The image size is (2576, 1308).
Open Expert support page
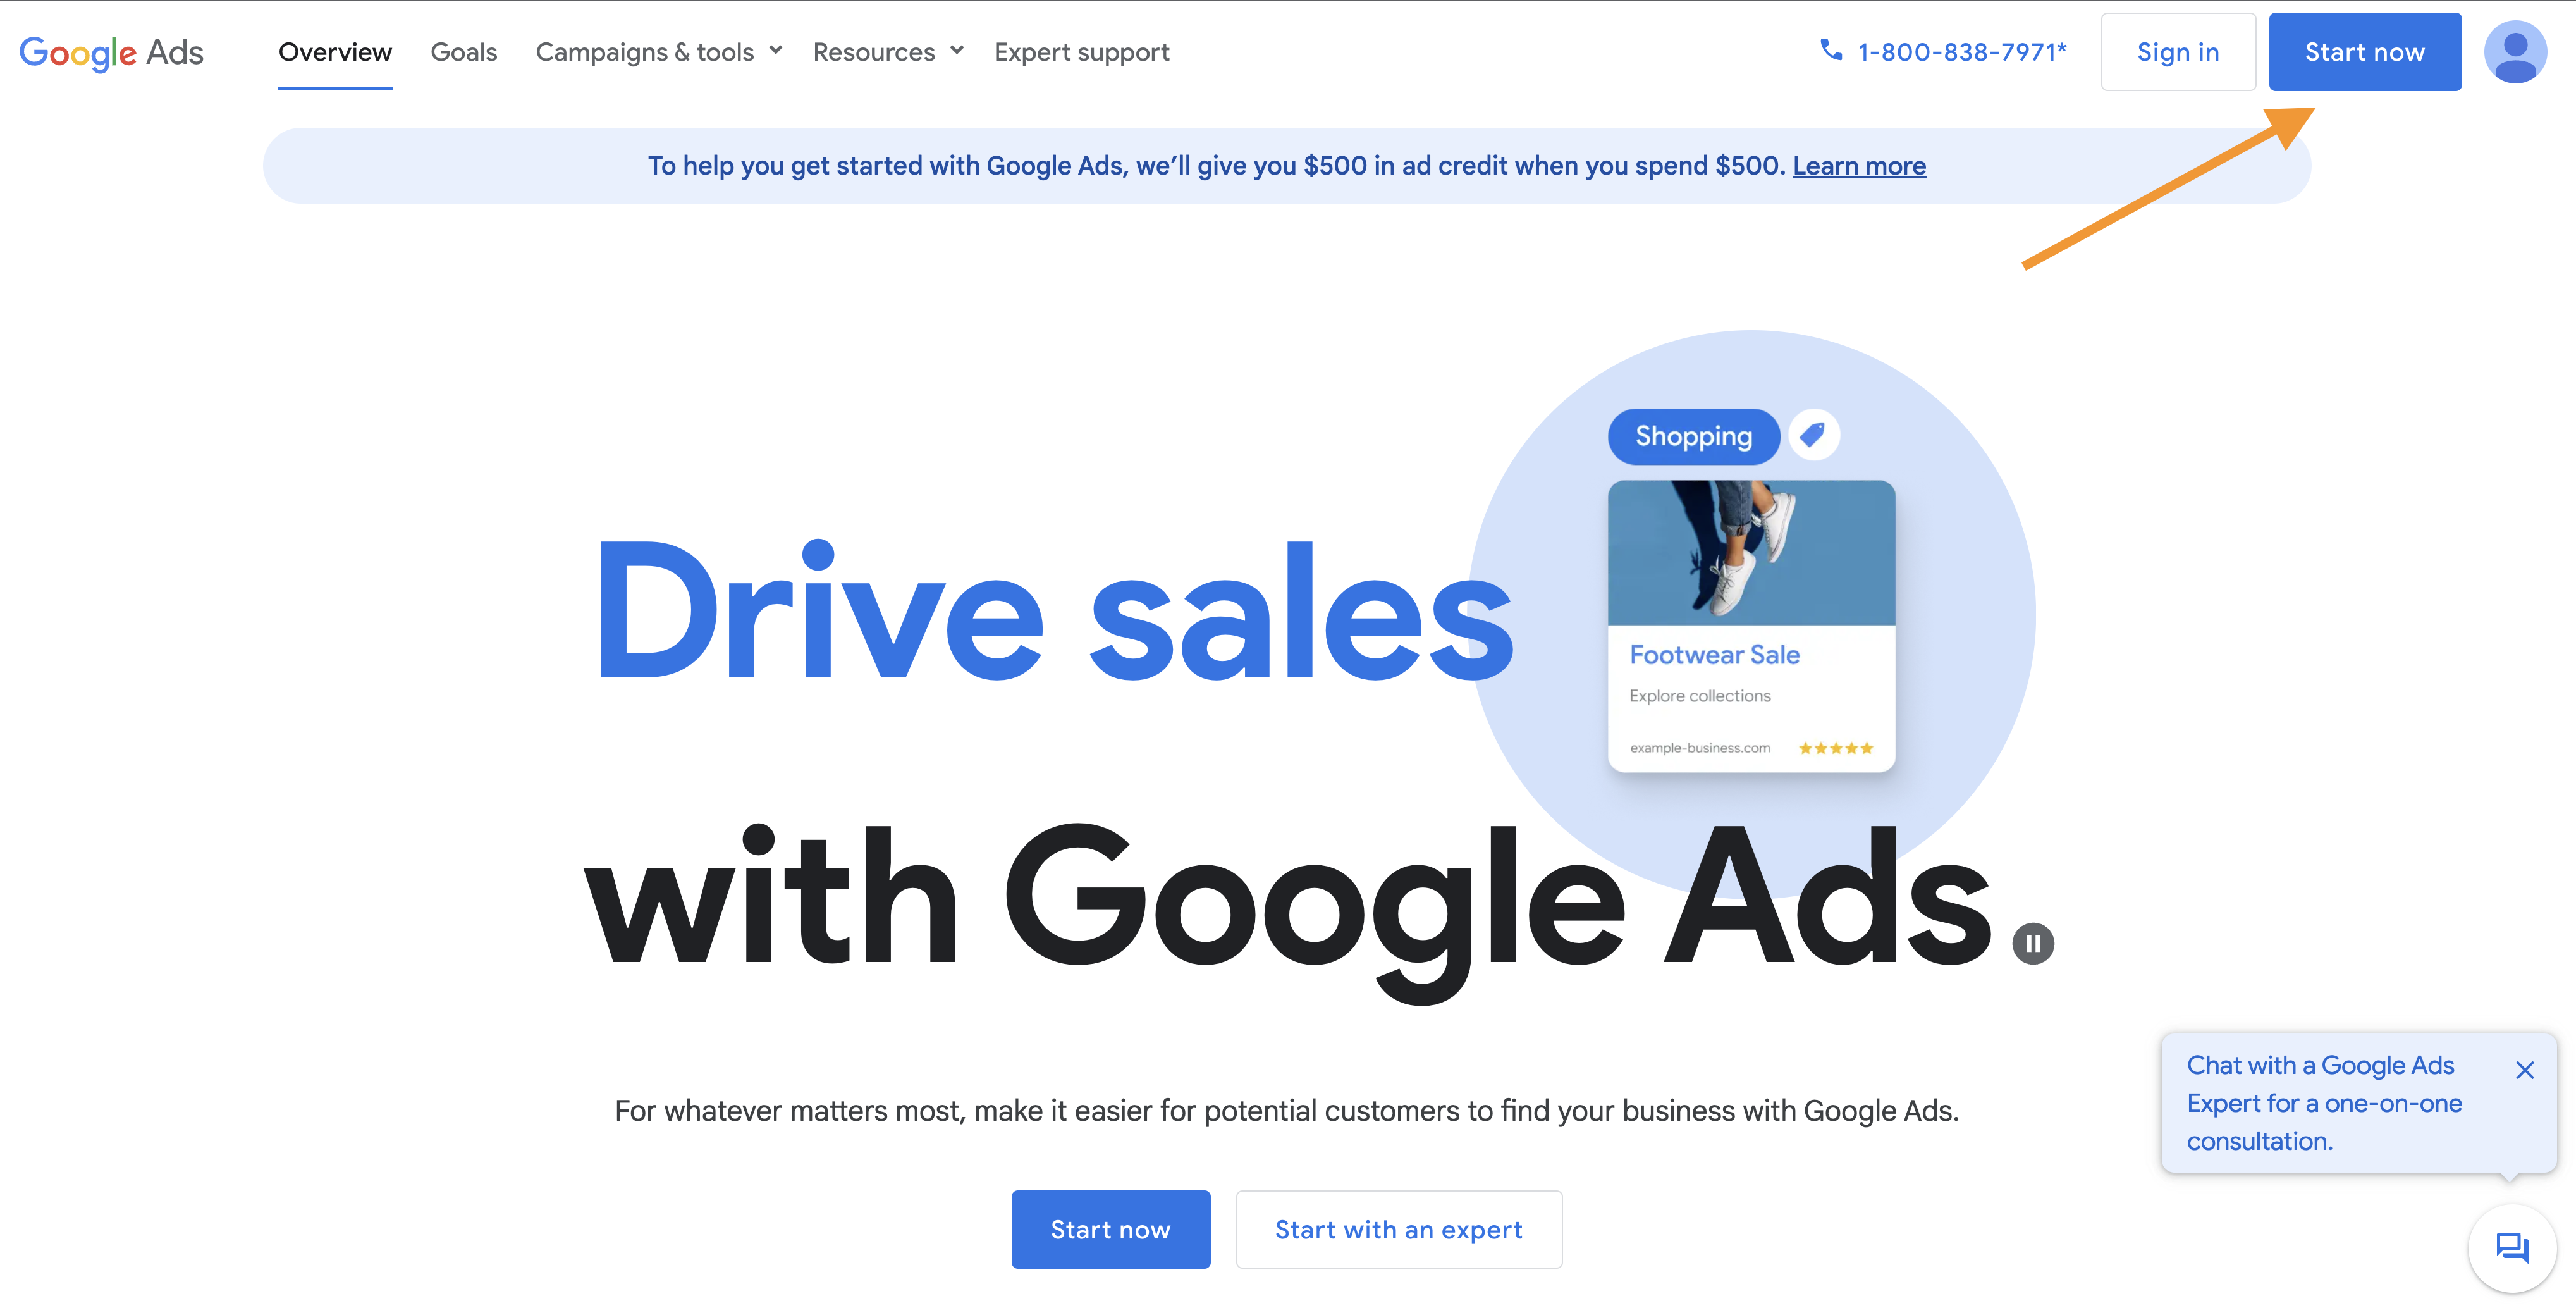[x=1081, y=52]
